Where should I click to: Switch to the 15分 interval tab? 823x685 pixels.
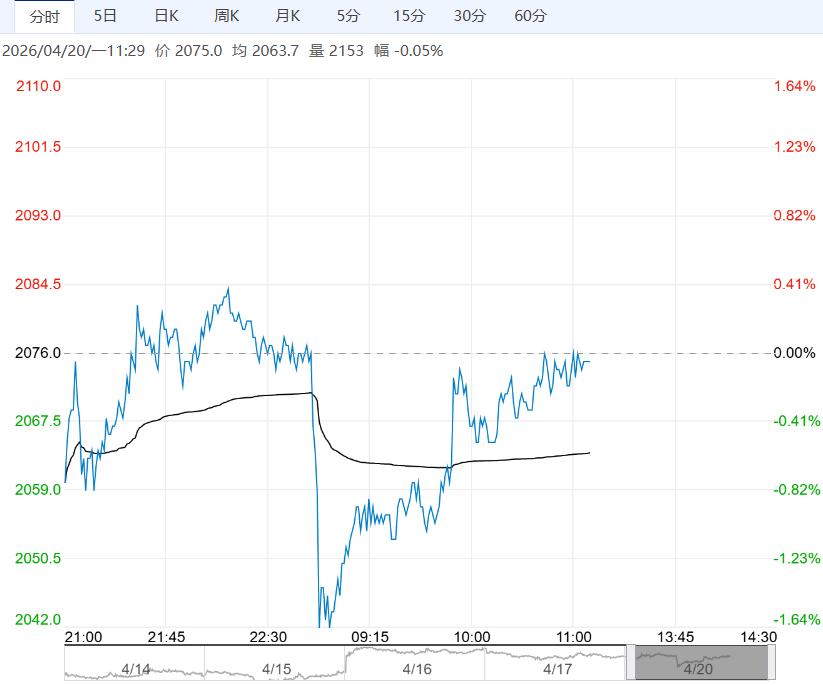point(409,16)
